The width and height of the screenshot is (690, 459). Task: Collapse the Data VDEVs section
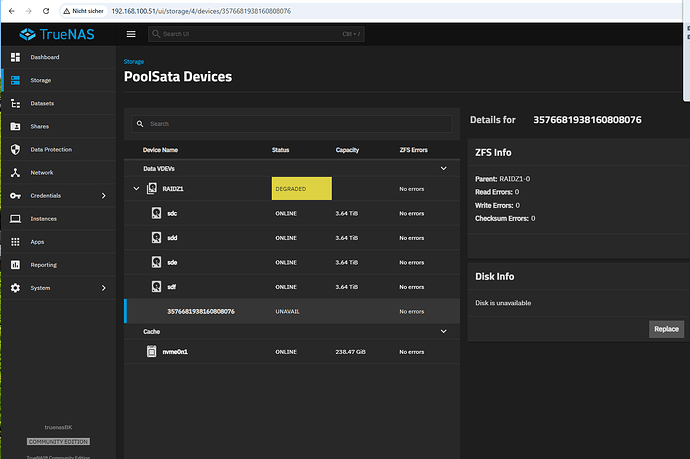point(444,168)
